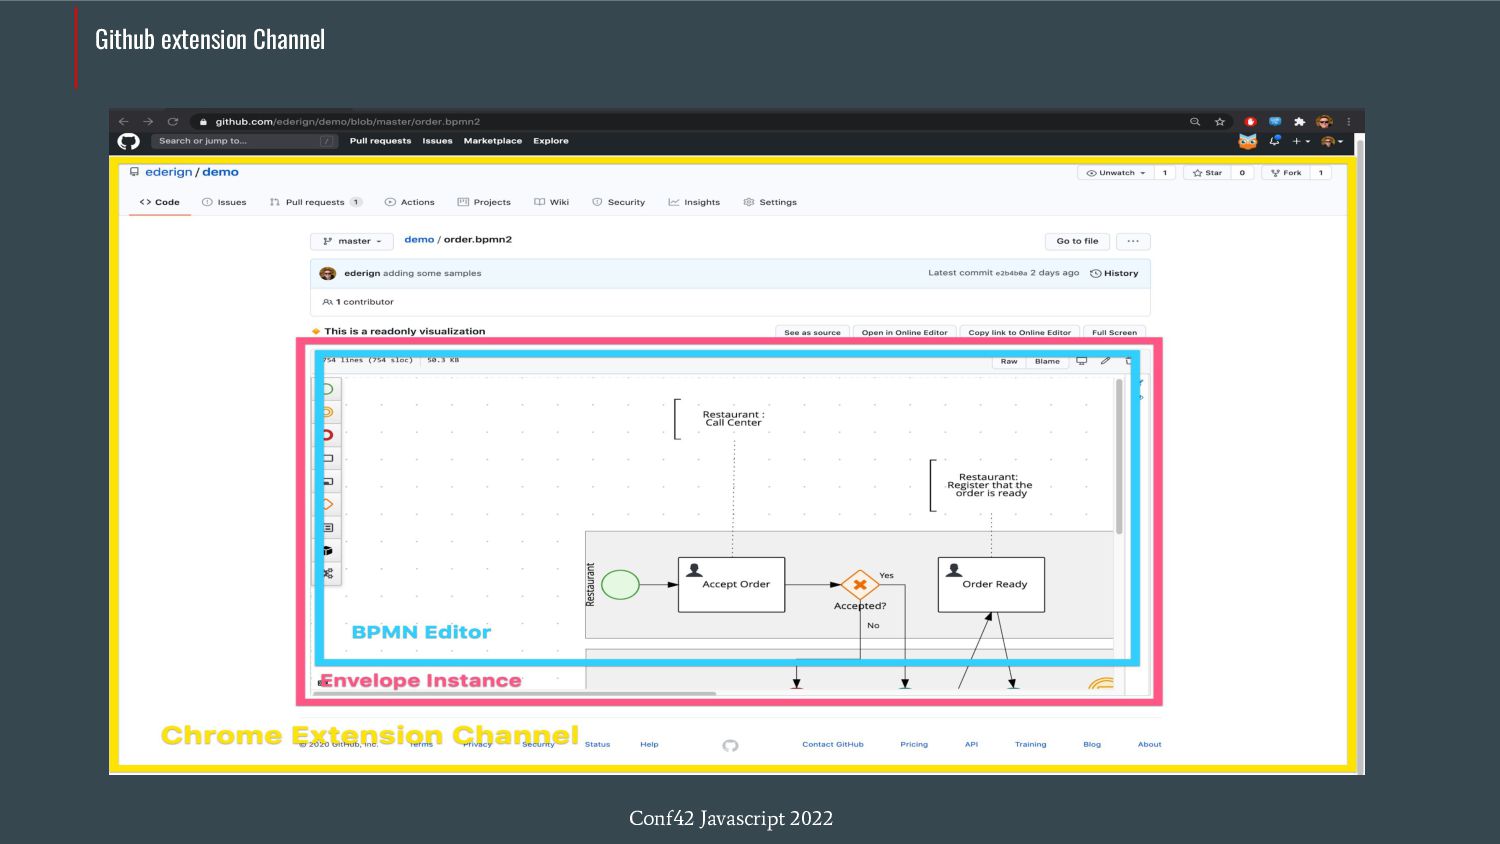Open the three-dots file options menu

click(1133, 241)
